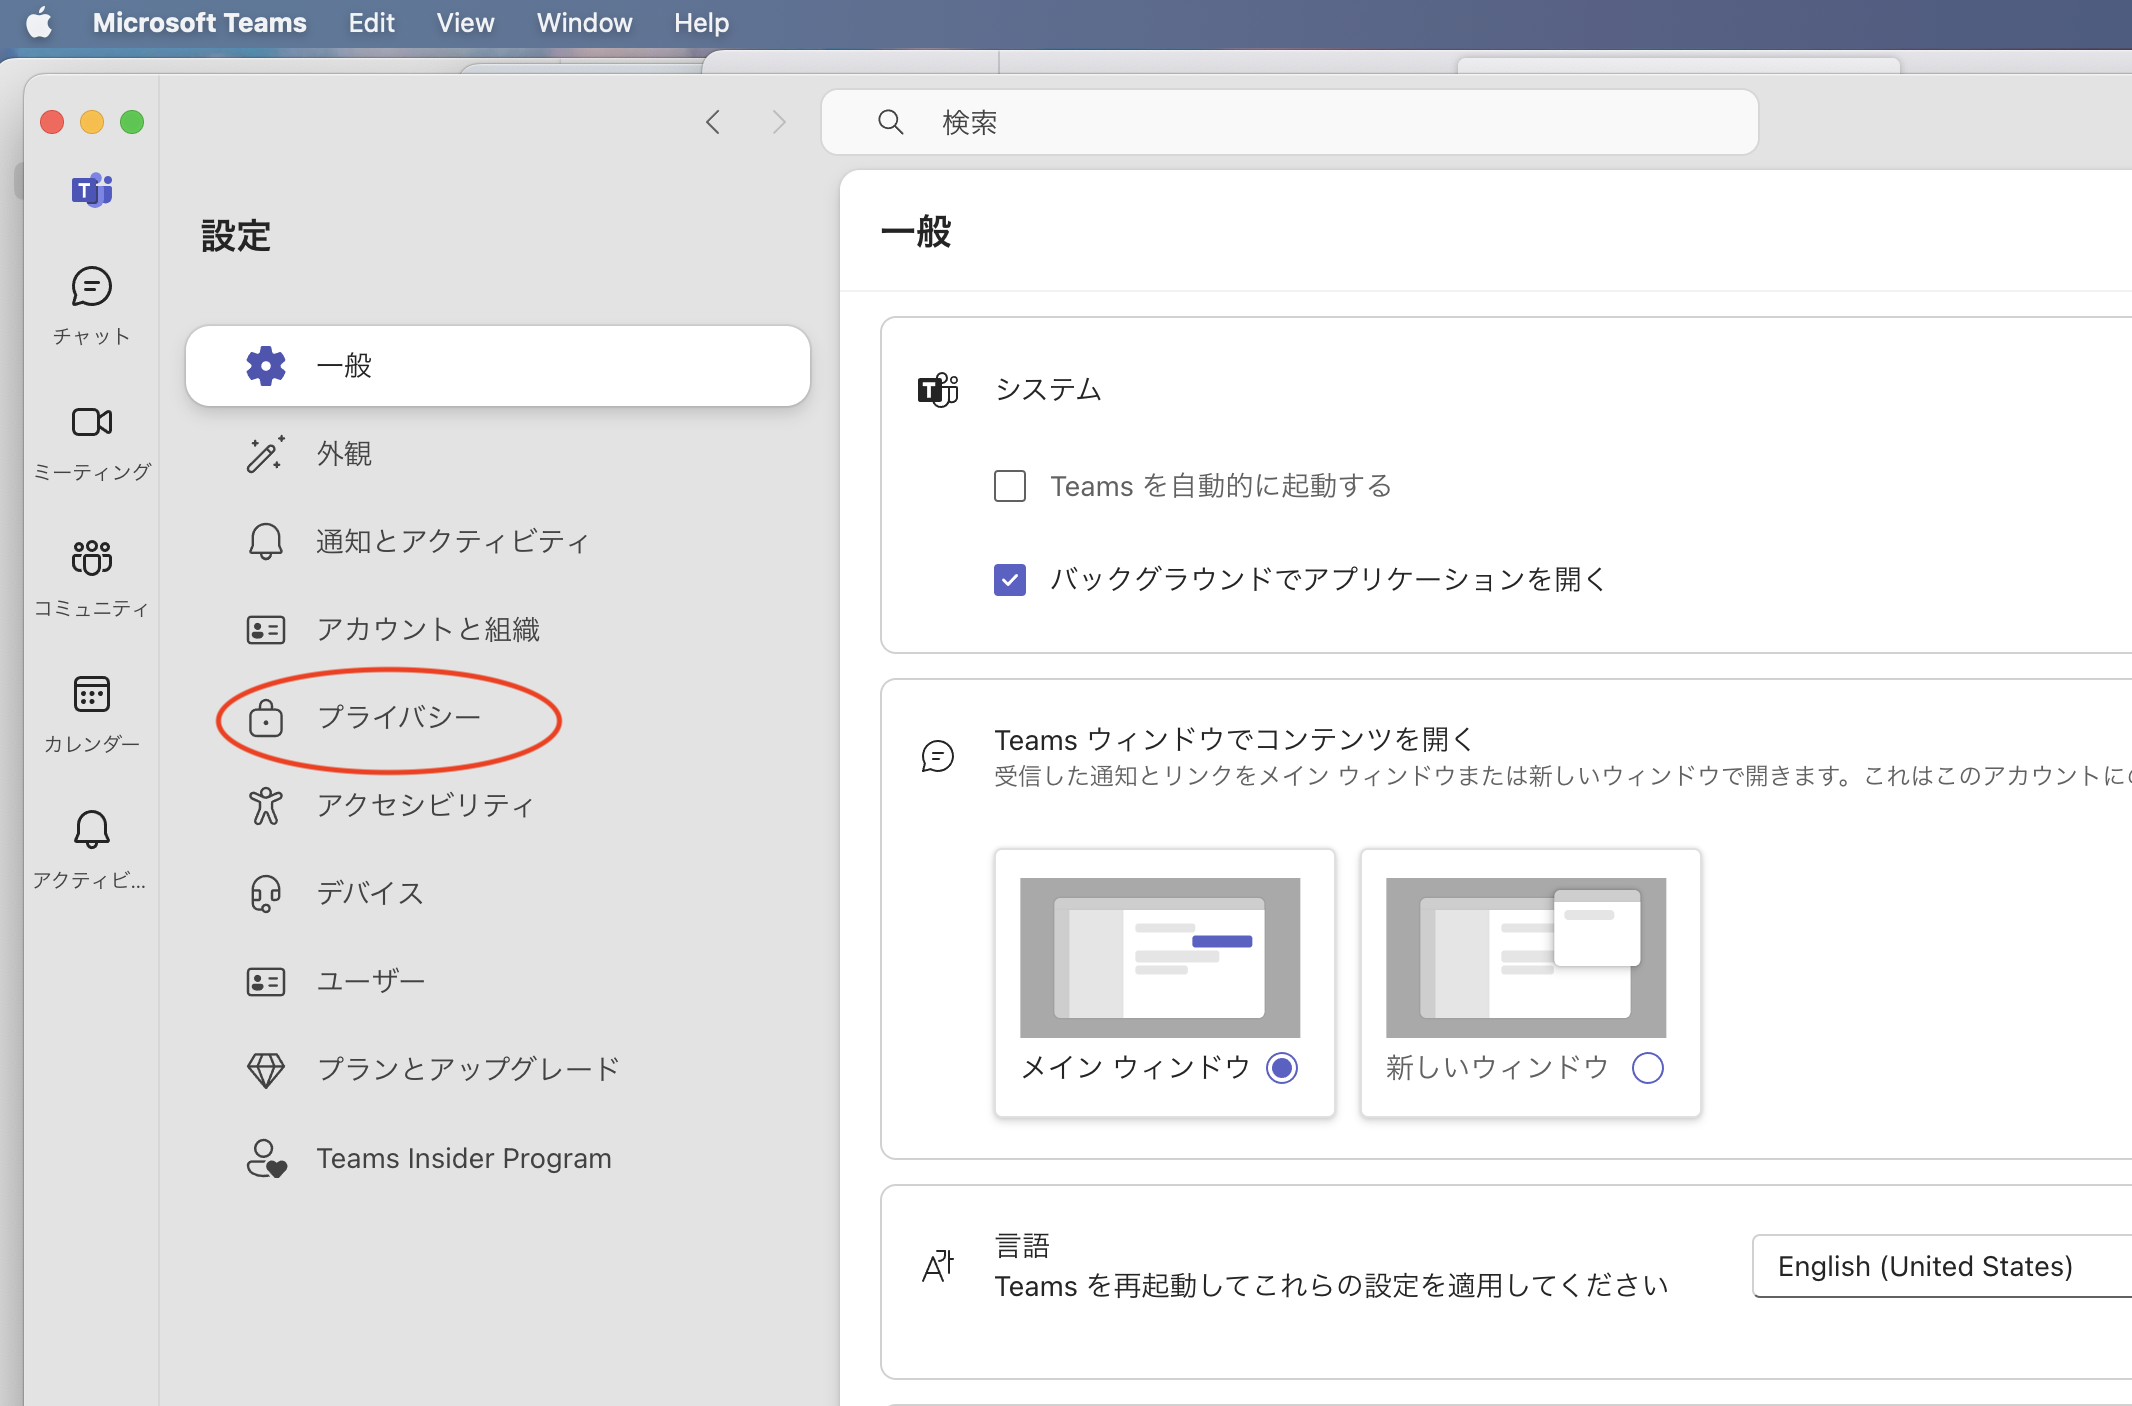Open the View menu in menu bar
This screenshot has width=2132, height=1406.
465,22
